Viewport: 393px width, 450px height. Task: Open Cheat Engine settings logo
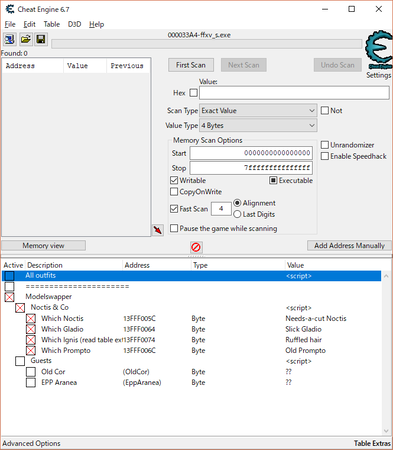pos(379,50)
